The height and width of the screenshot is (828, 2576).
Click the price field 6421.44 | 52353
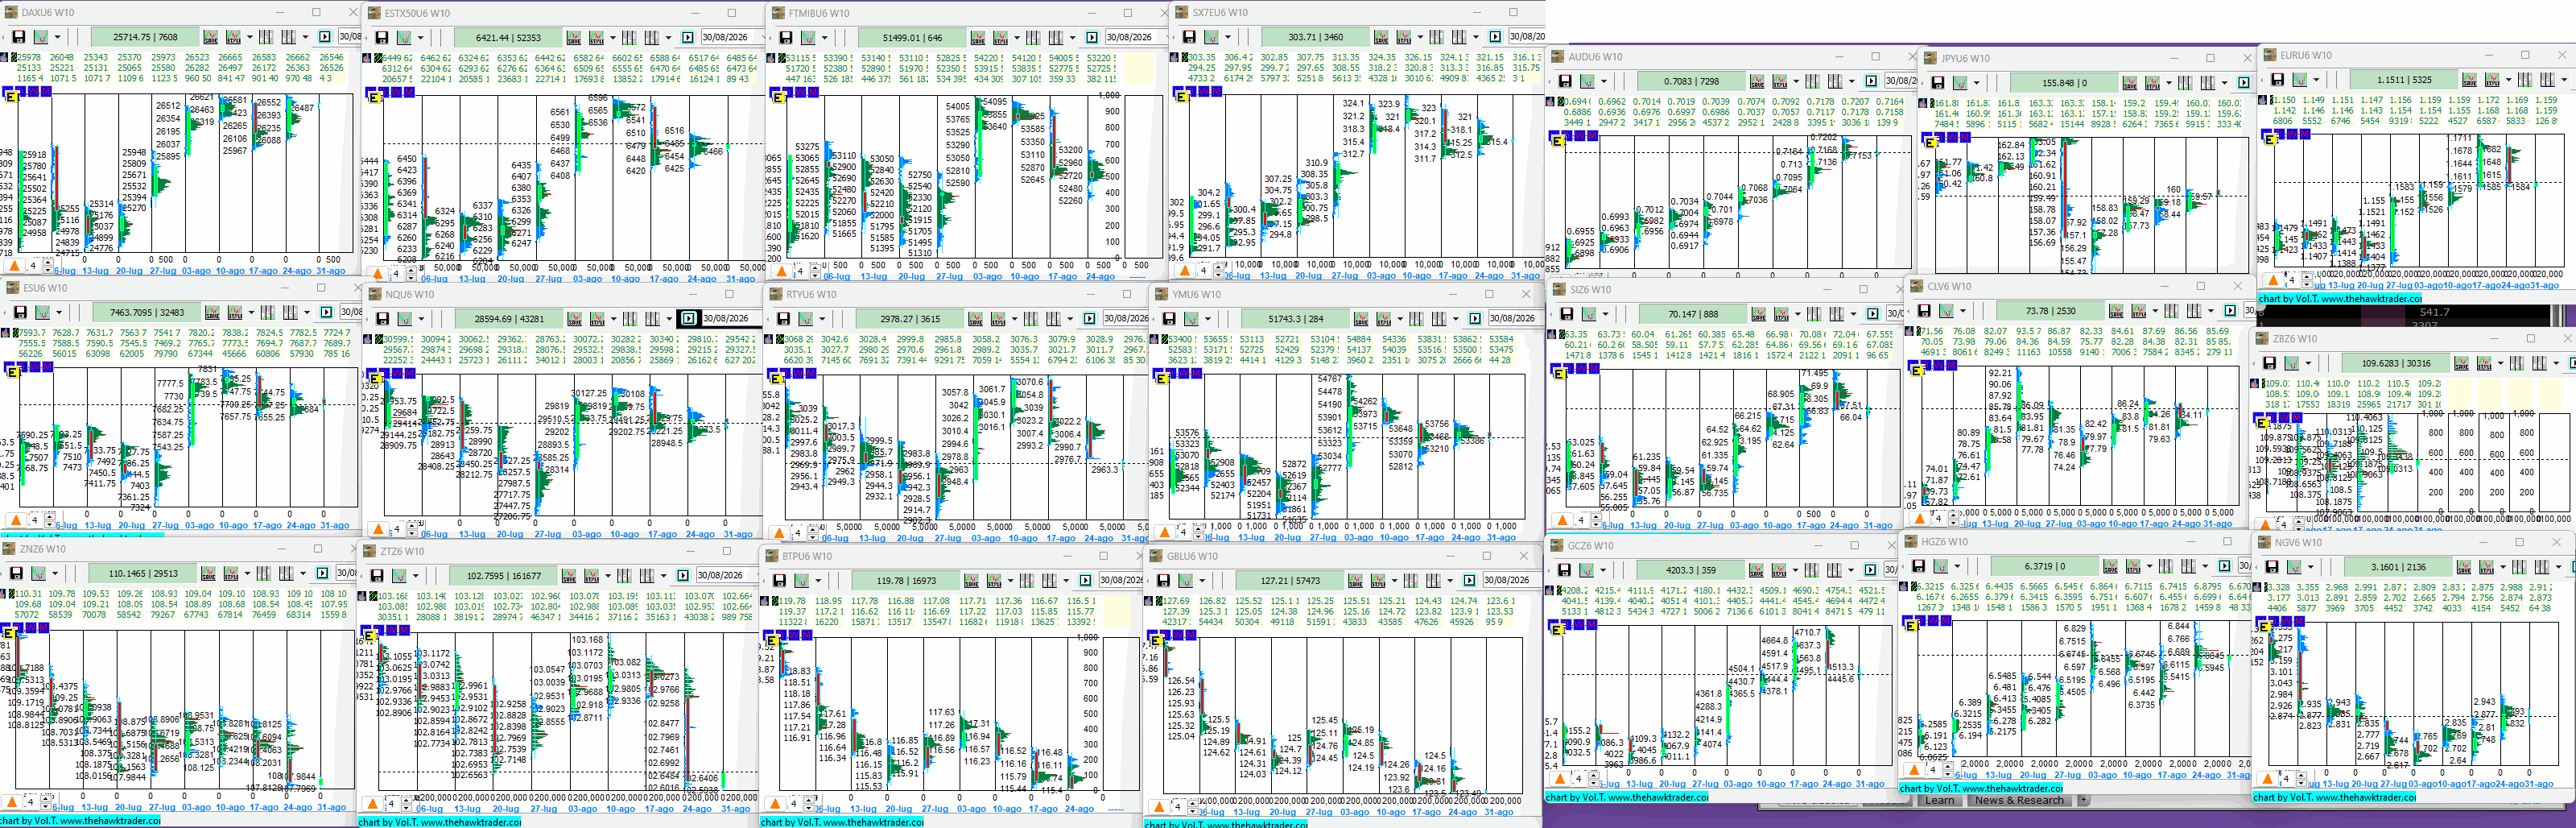pyautogui.click(x=508, y=37)
